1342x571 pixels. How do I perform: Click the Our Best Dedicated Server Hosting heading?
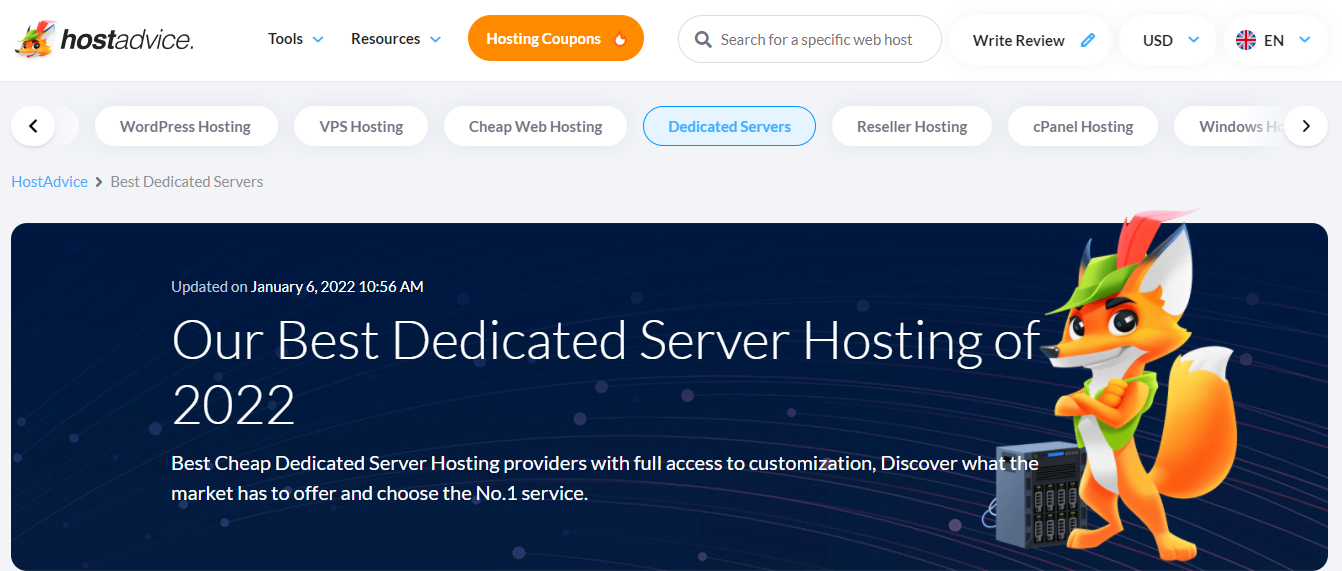[606, 372]
